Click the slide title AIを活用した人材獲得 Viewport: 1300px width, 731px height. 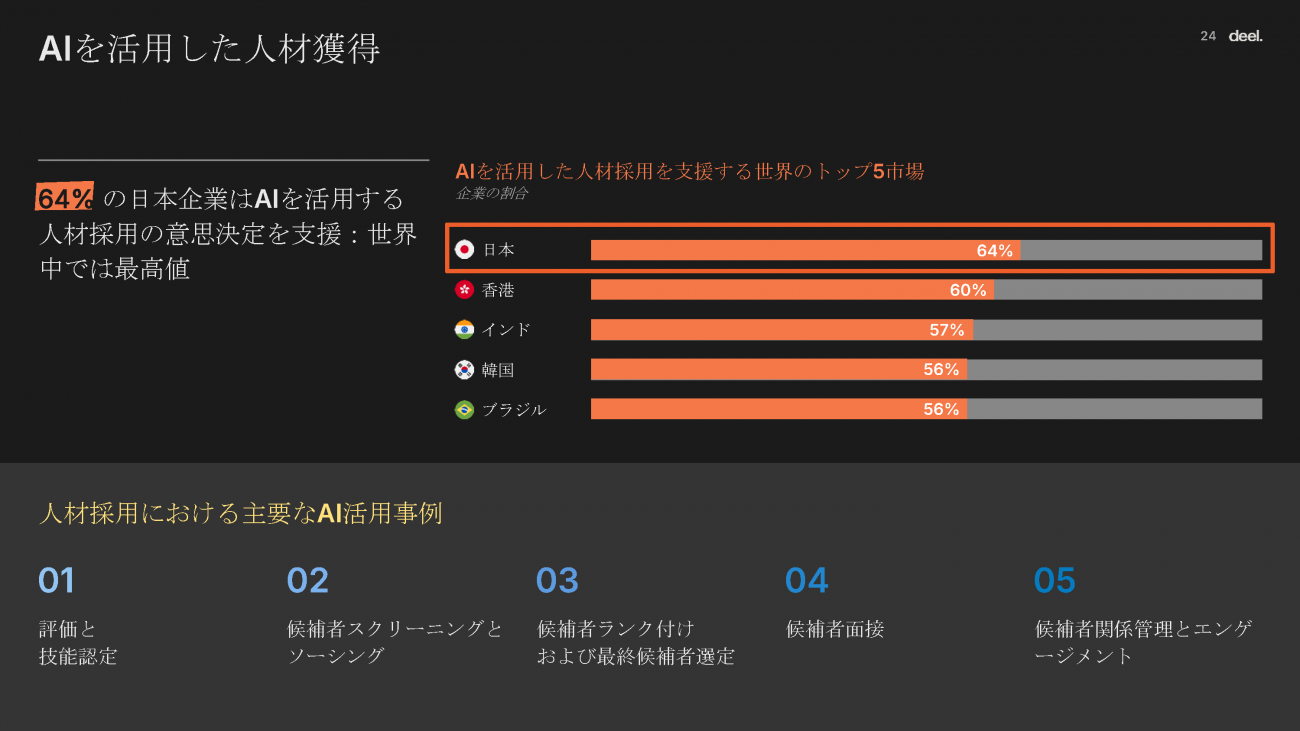(x=209, y=49)
